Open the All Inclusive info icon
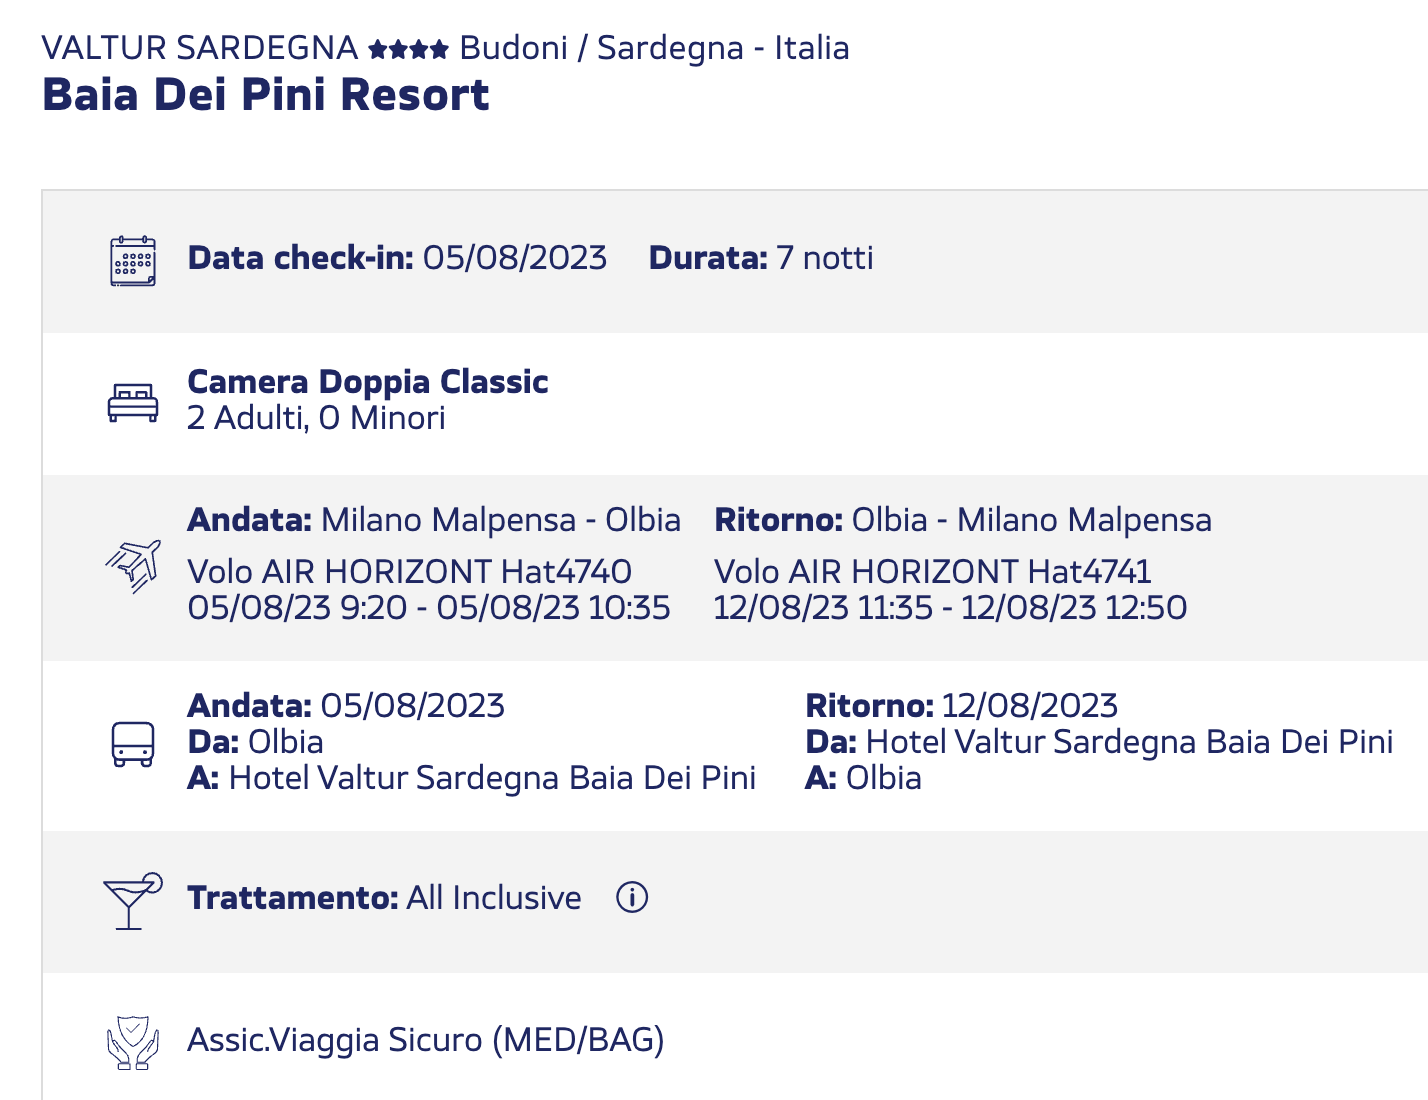Image resolution: width=1428 pixels, height=1100 pixels. click(632, 898)
